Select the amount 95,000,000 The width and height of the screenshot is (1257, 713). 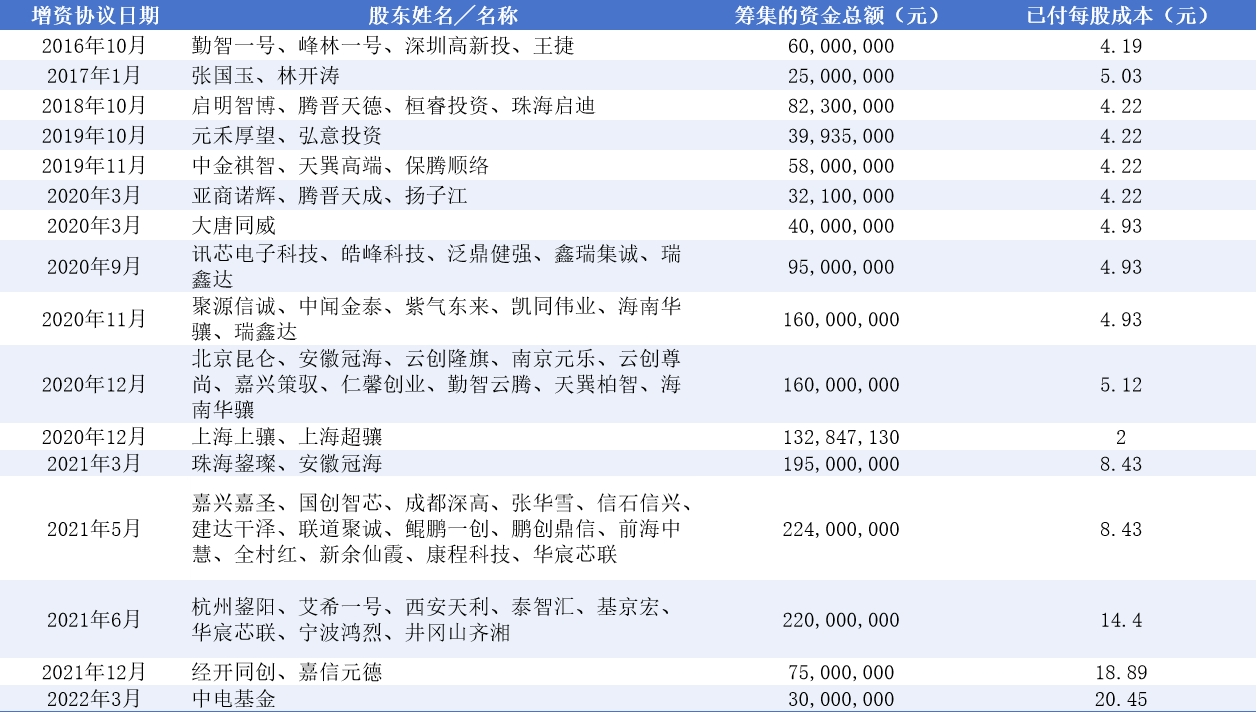tap(841, 267)
